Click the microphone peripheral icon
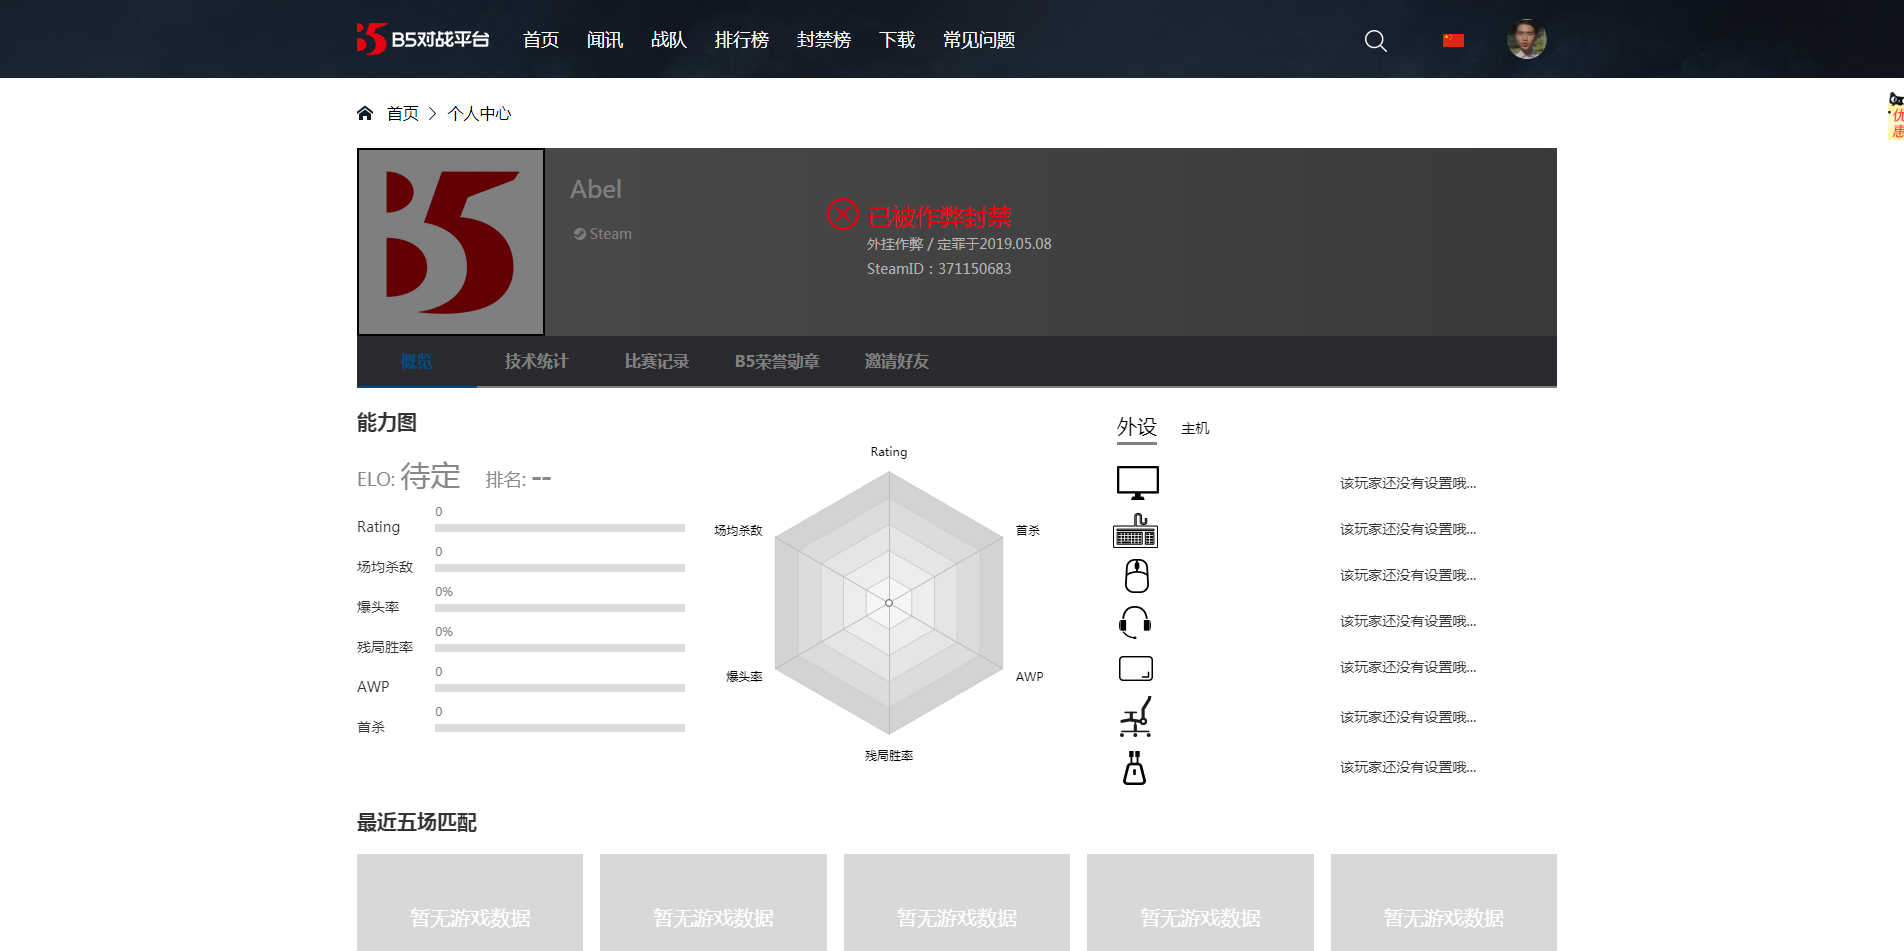This screenshot has width=1904, height=951. click(x=1136, y=767)
